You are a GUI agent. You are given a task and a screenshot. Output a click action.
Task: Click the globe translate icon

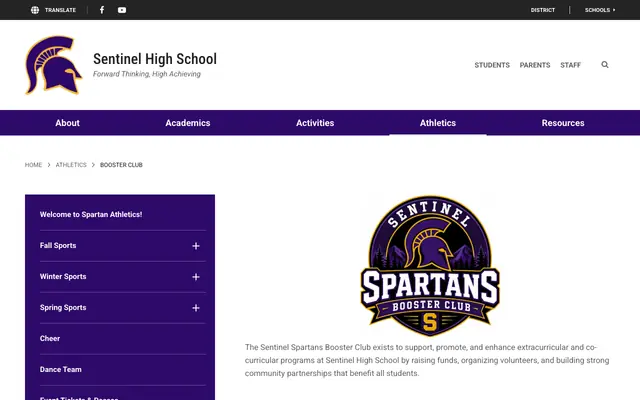[35, 10]
